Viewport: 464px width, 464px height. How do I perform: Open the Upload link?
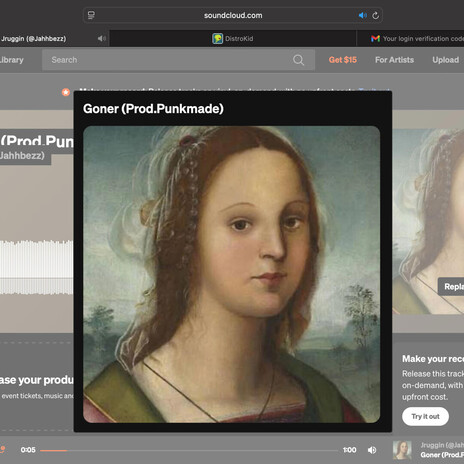click(445, 60)
